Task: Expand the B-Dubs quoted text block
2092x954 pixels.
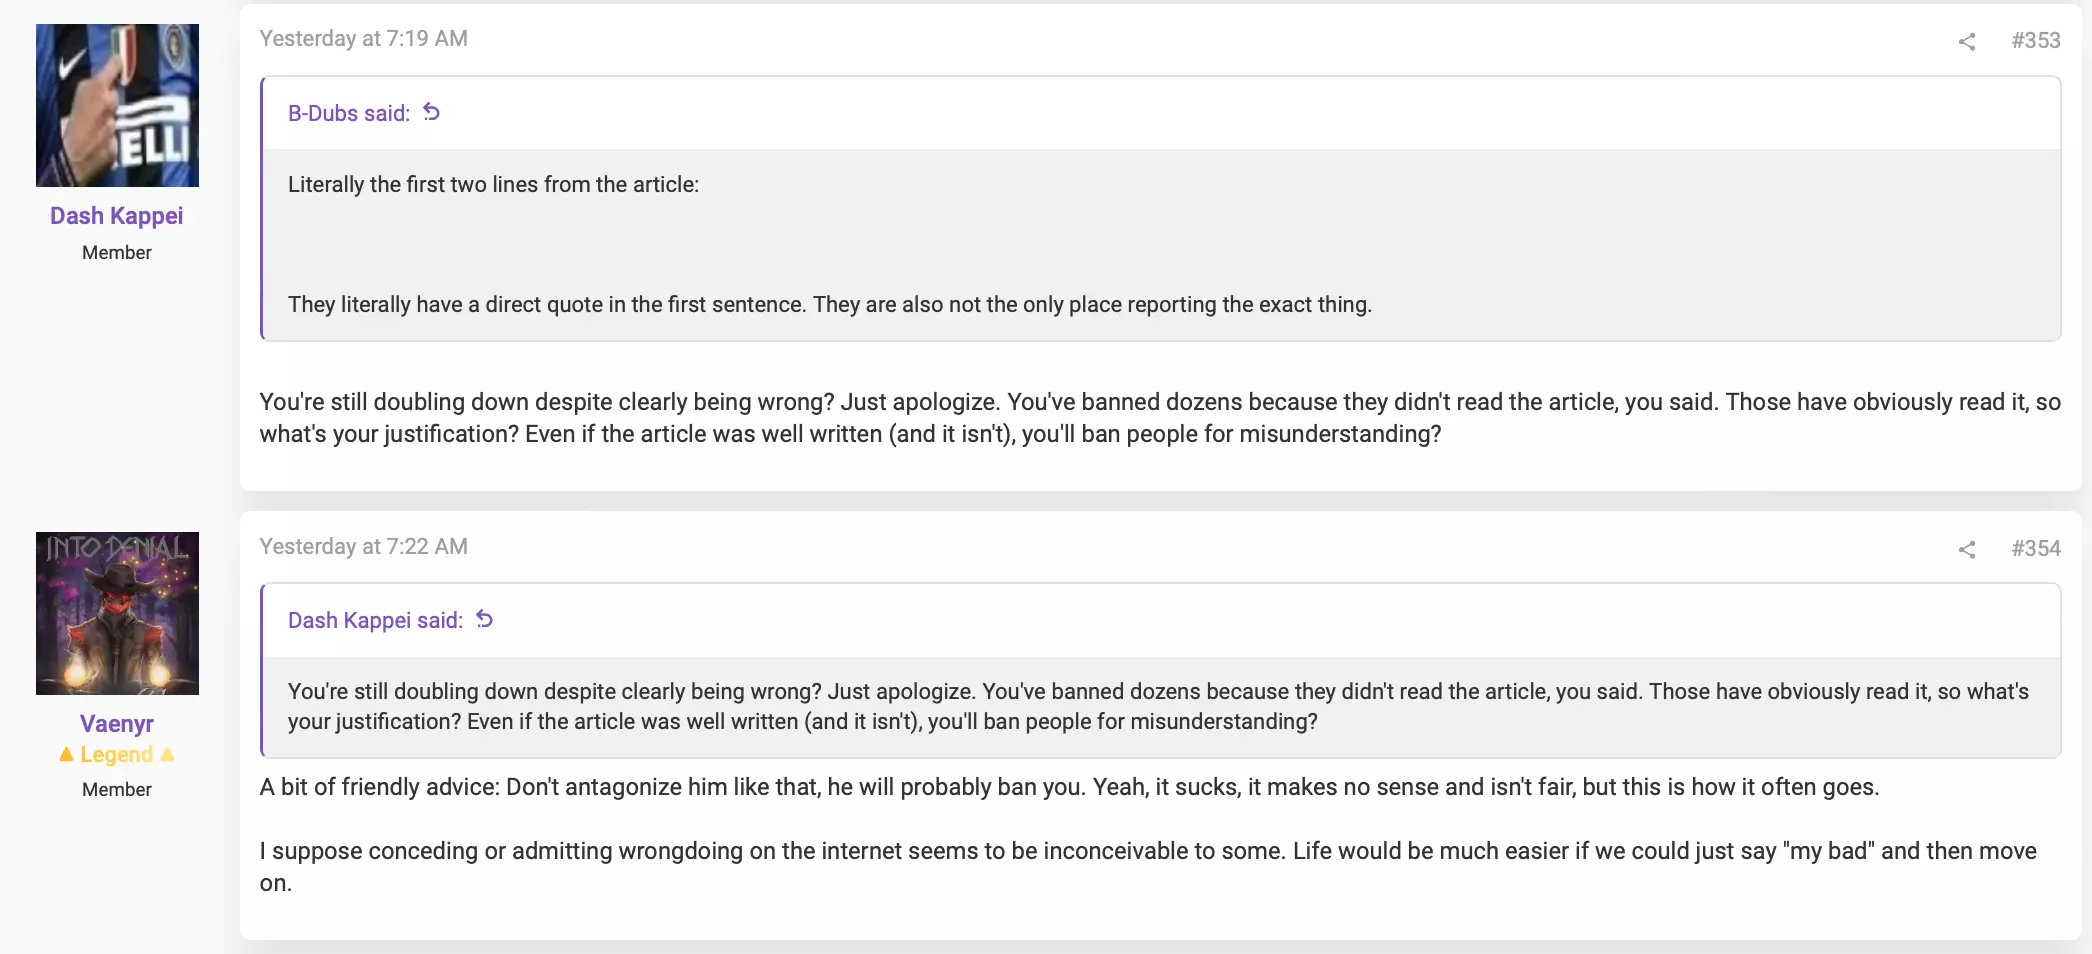Action: tap(1160, 244)
